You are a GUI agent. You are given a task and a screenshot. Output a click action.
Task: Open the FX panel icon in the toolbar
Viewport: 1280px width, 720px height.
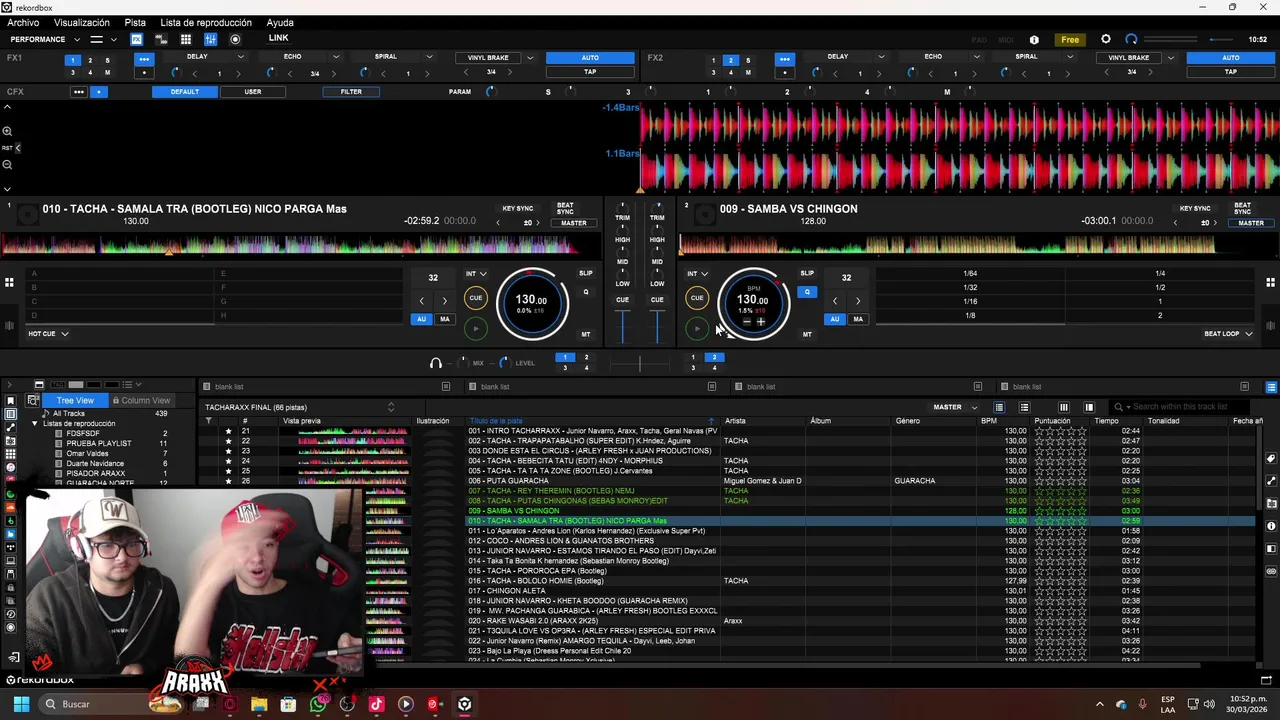coord(136,39)
